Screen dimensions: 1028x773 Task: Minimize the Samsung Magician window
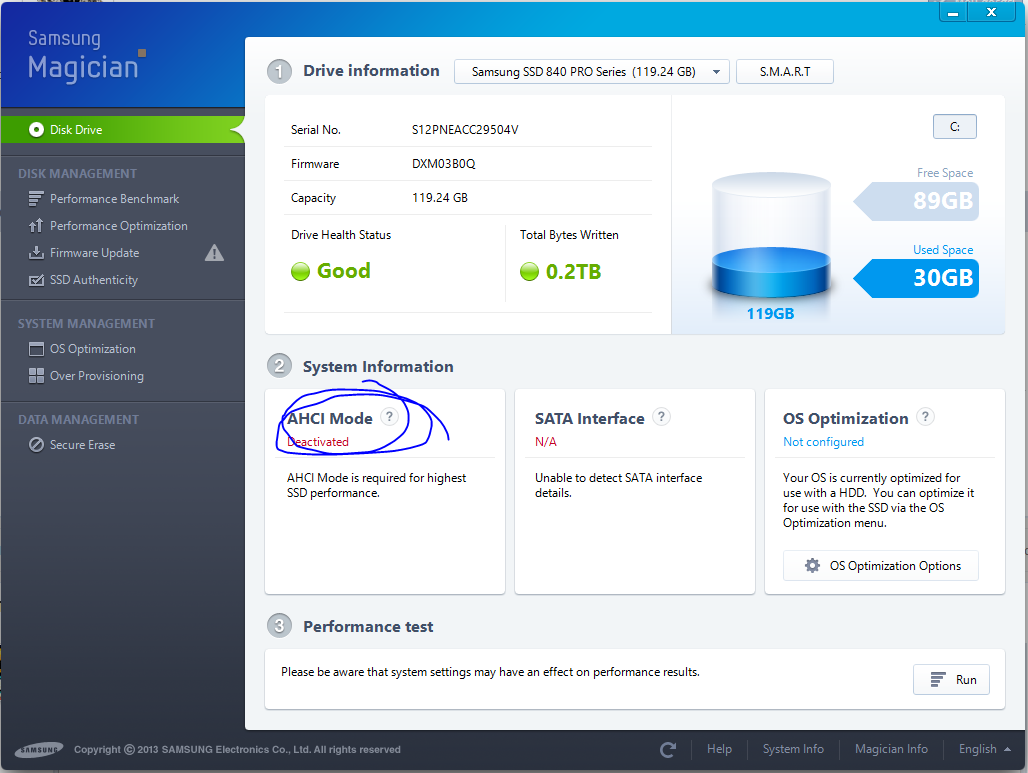[x=953, y=13]
